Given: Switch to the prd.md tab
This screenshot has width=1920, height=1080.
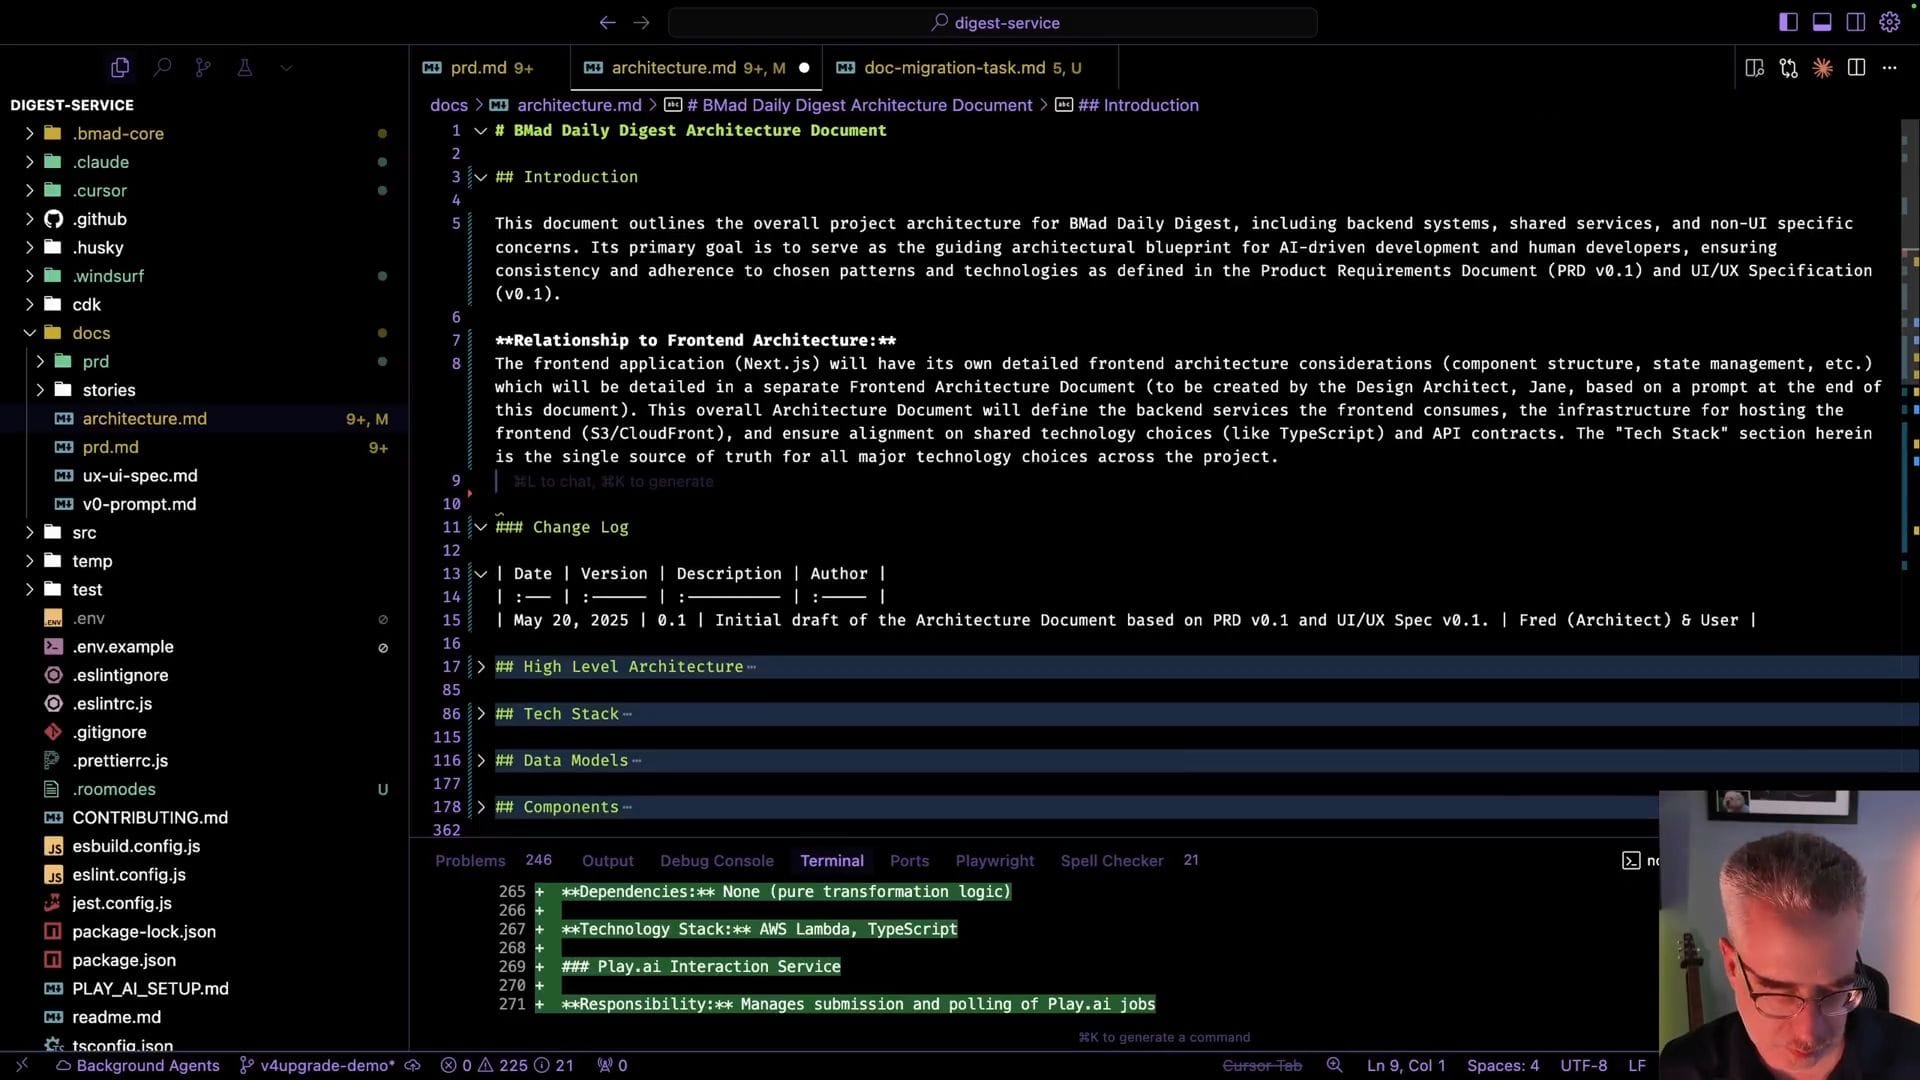Looking at the screenshot, I should [478, 67].
